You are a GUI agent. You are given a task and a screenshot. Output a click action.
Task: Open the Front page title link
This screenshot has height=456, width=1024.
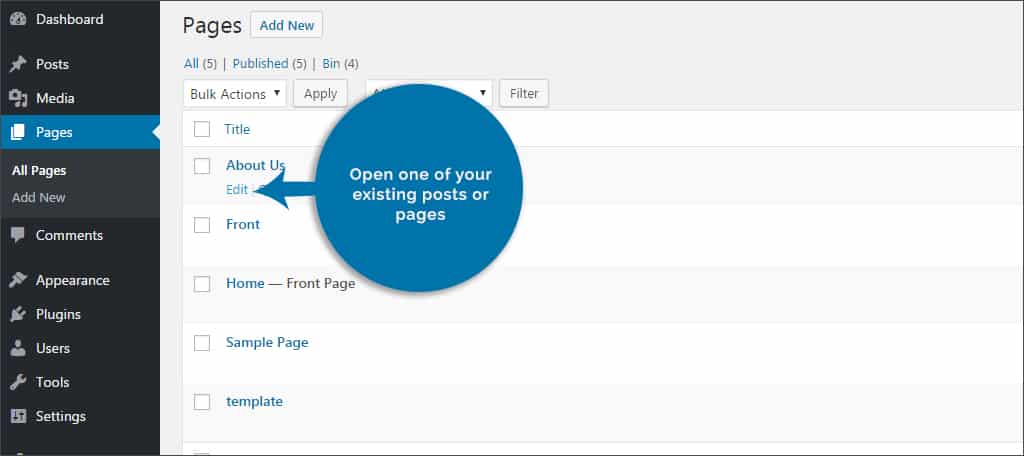click(x=243, y=224)
